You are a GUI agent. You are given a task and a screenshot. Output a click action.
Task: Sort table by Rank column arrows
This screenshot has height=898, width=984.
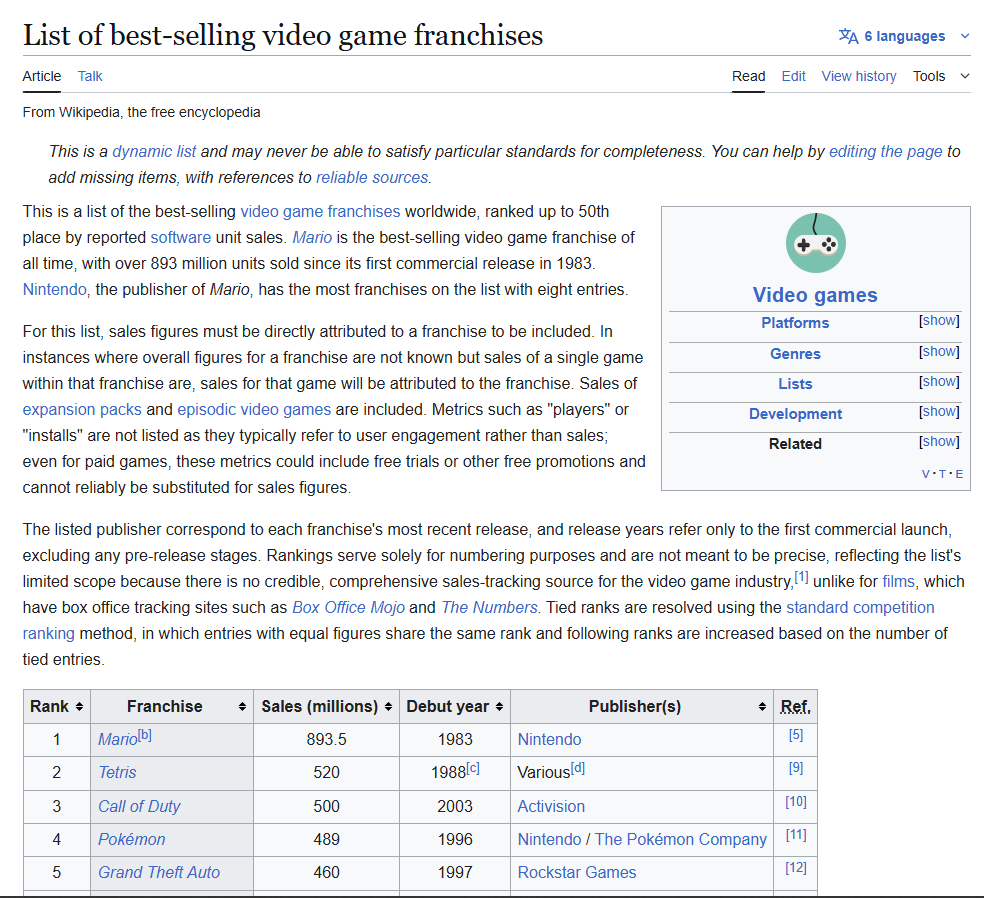[x=79, y=707]
